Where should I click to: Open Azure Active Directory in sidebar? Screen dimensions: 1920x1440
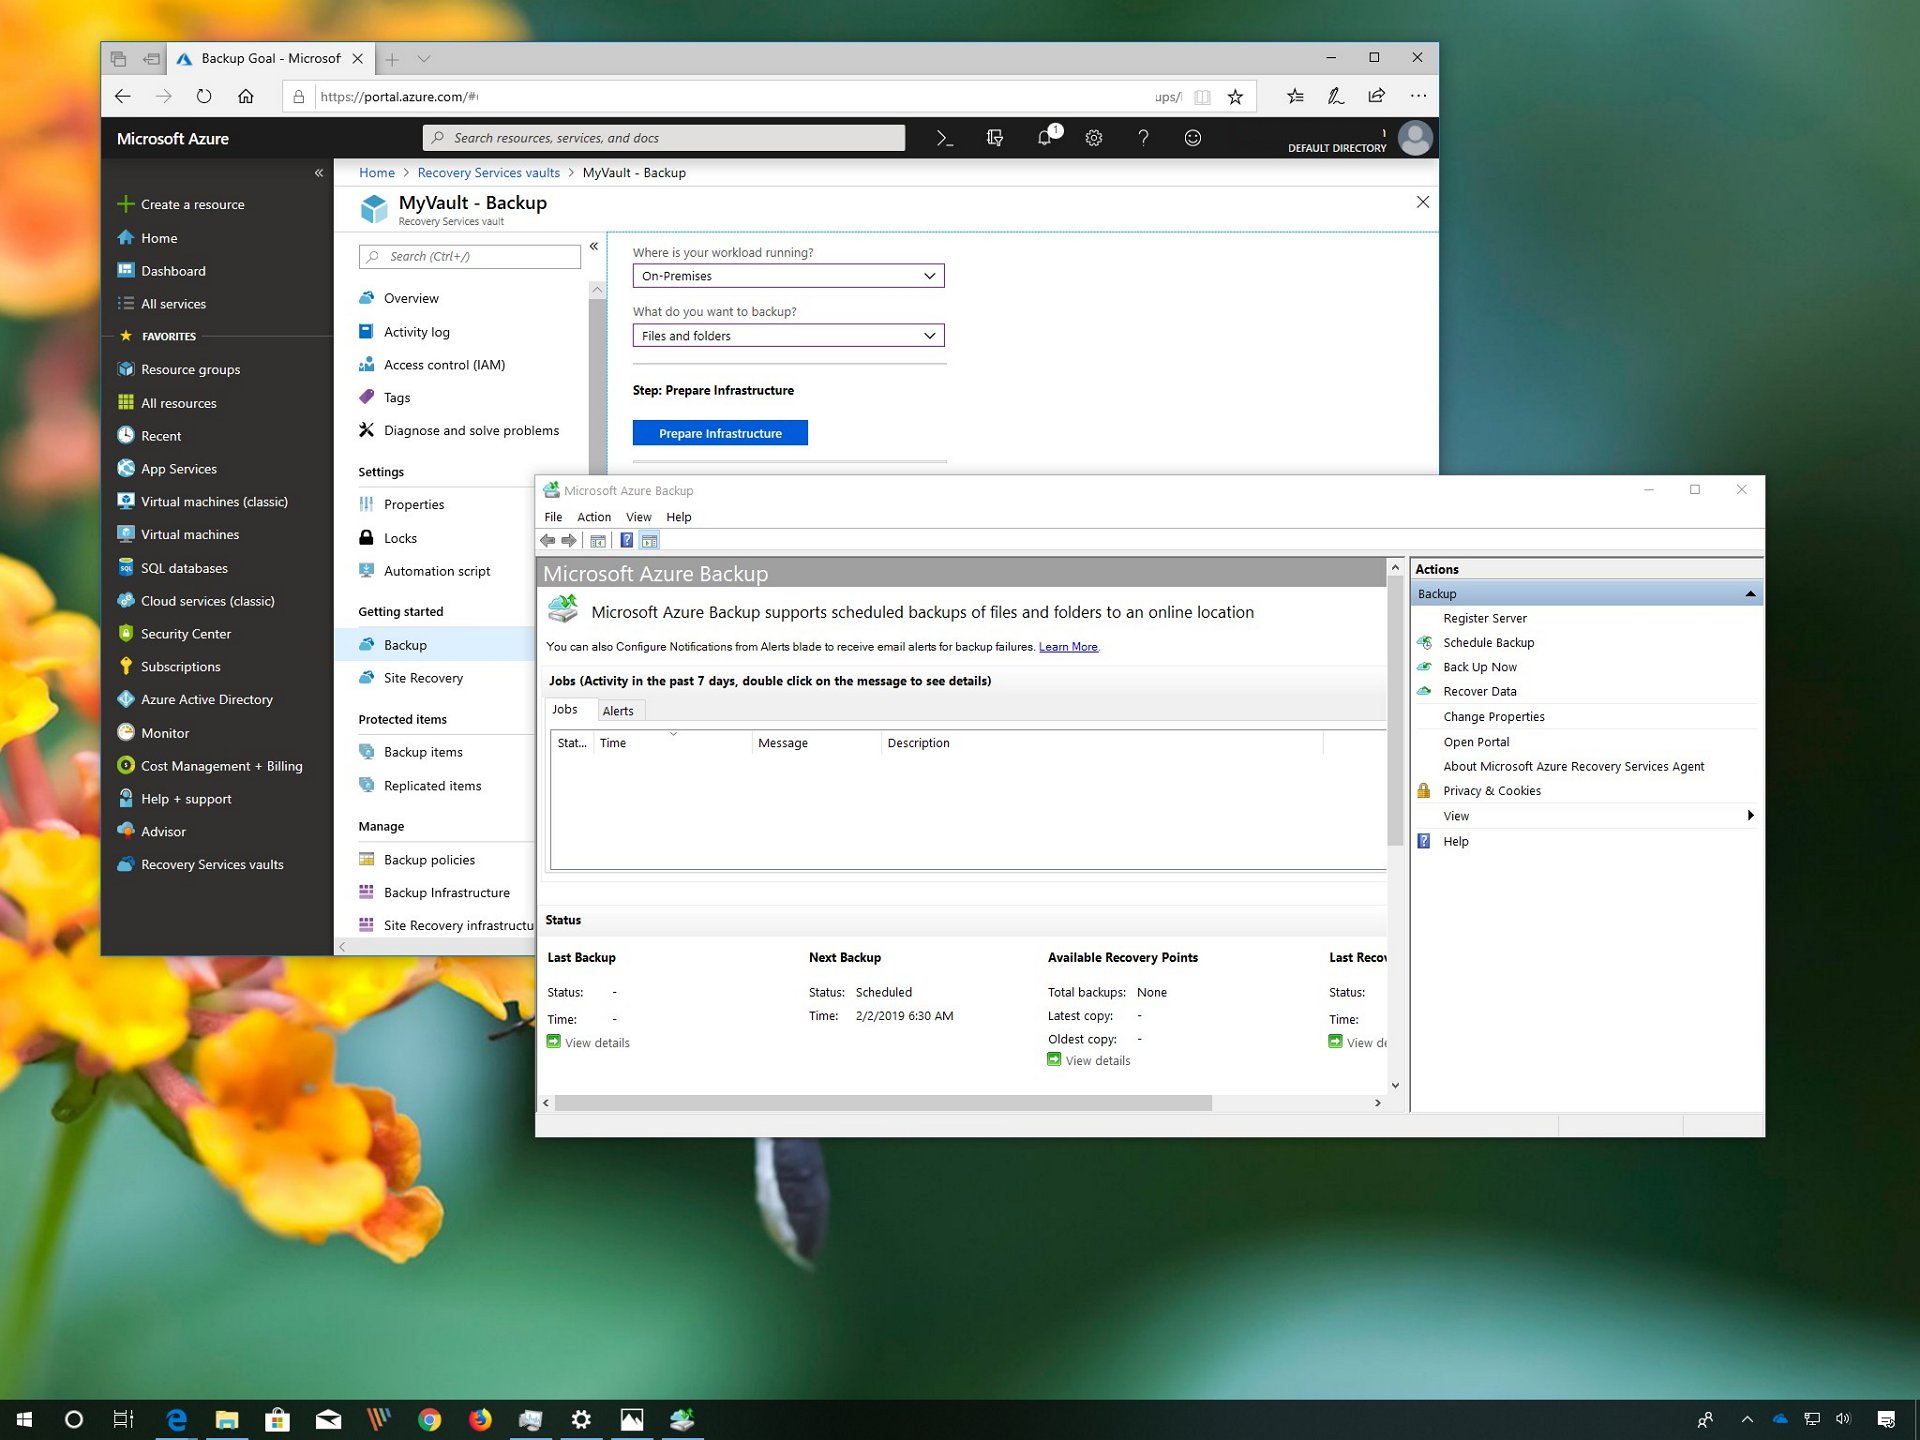(206, 700)
